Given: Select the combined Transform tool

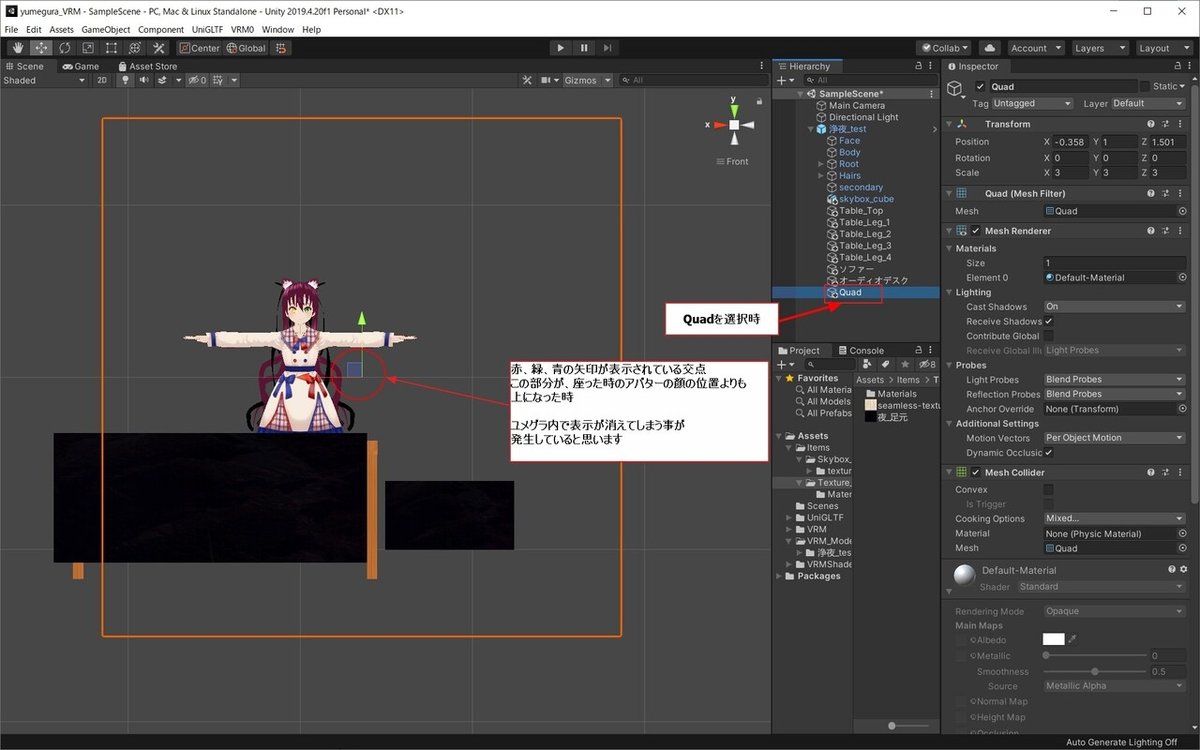Looking at the screenshot, I should tap(134, 48).
